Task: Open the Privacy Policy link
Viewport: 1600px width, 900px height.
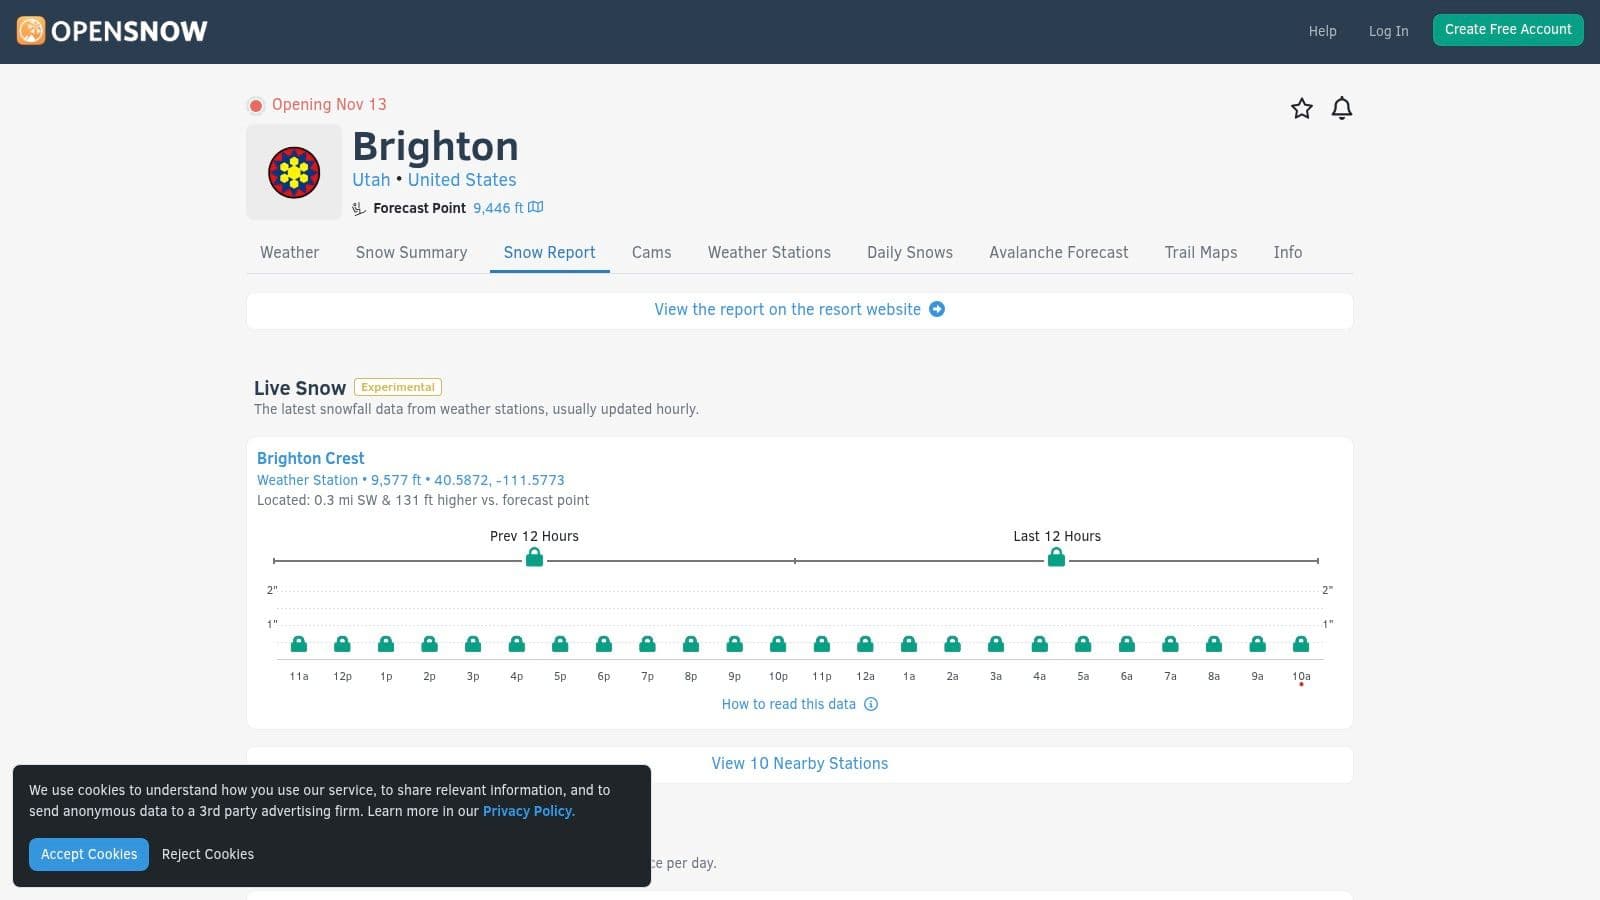Action: [x=528, y=811]
